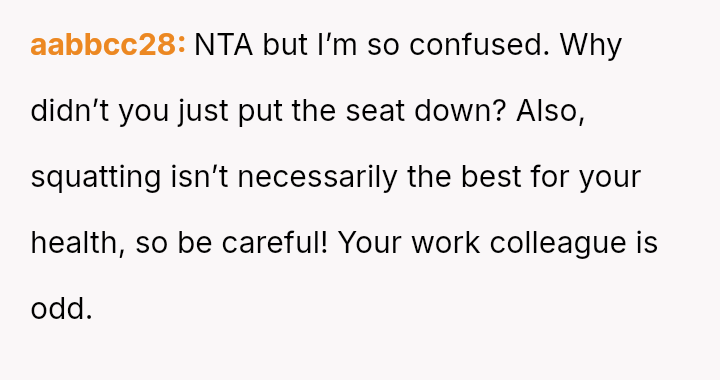This screenshot has width=720, height=380.
Task: Open the aabbcc28 username link
Action: [108, 45]
